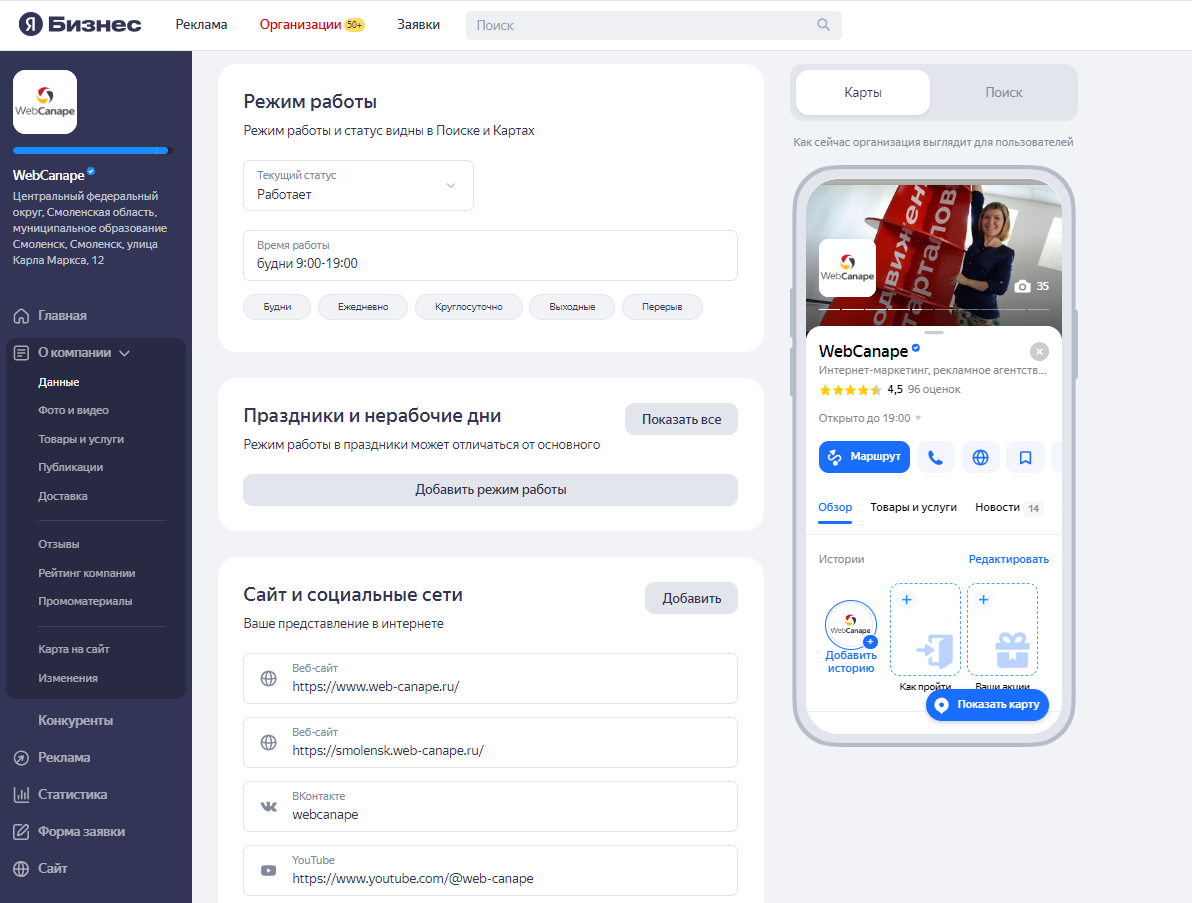Click the search magnifier icon
The height and width of the screenshot is (903, 1192).
[823, 25]
